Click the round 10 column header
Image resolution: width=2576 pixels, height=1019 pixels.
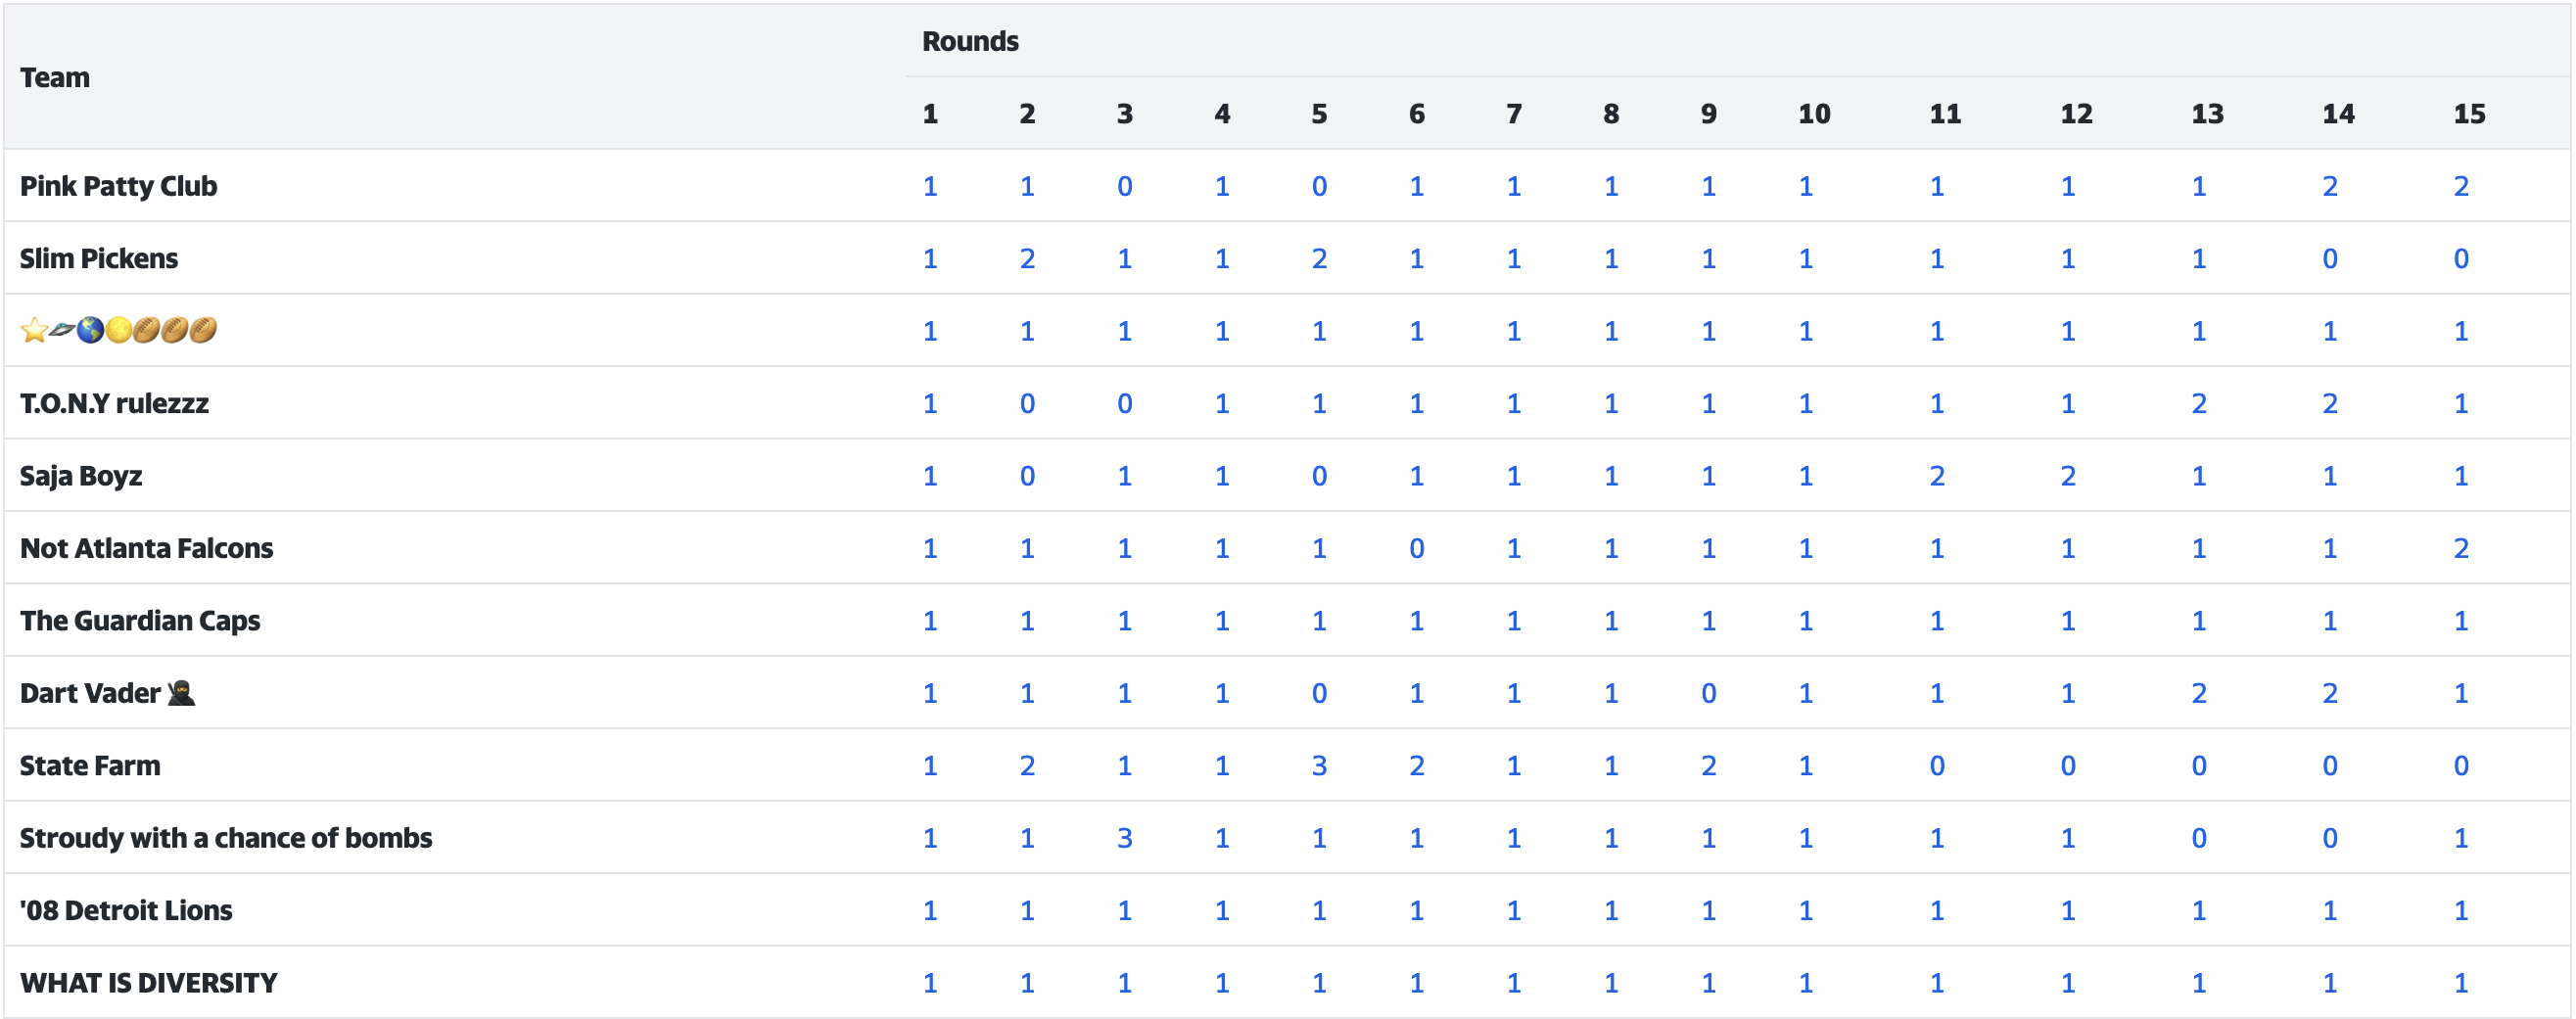click(1814, 113)
